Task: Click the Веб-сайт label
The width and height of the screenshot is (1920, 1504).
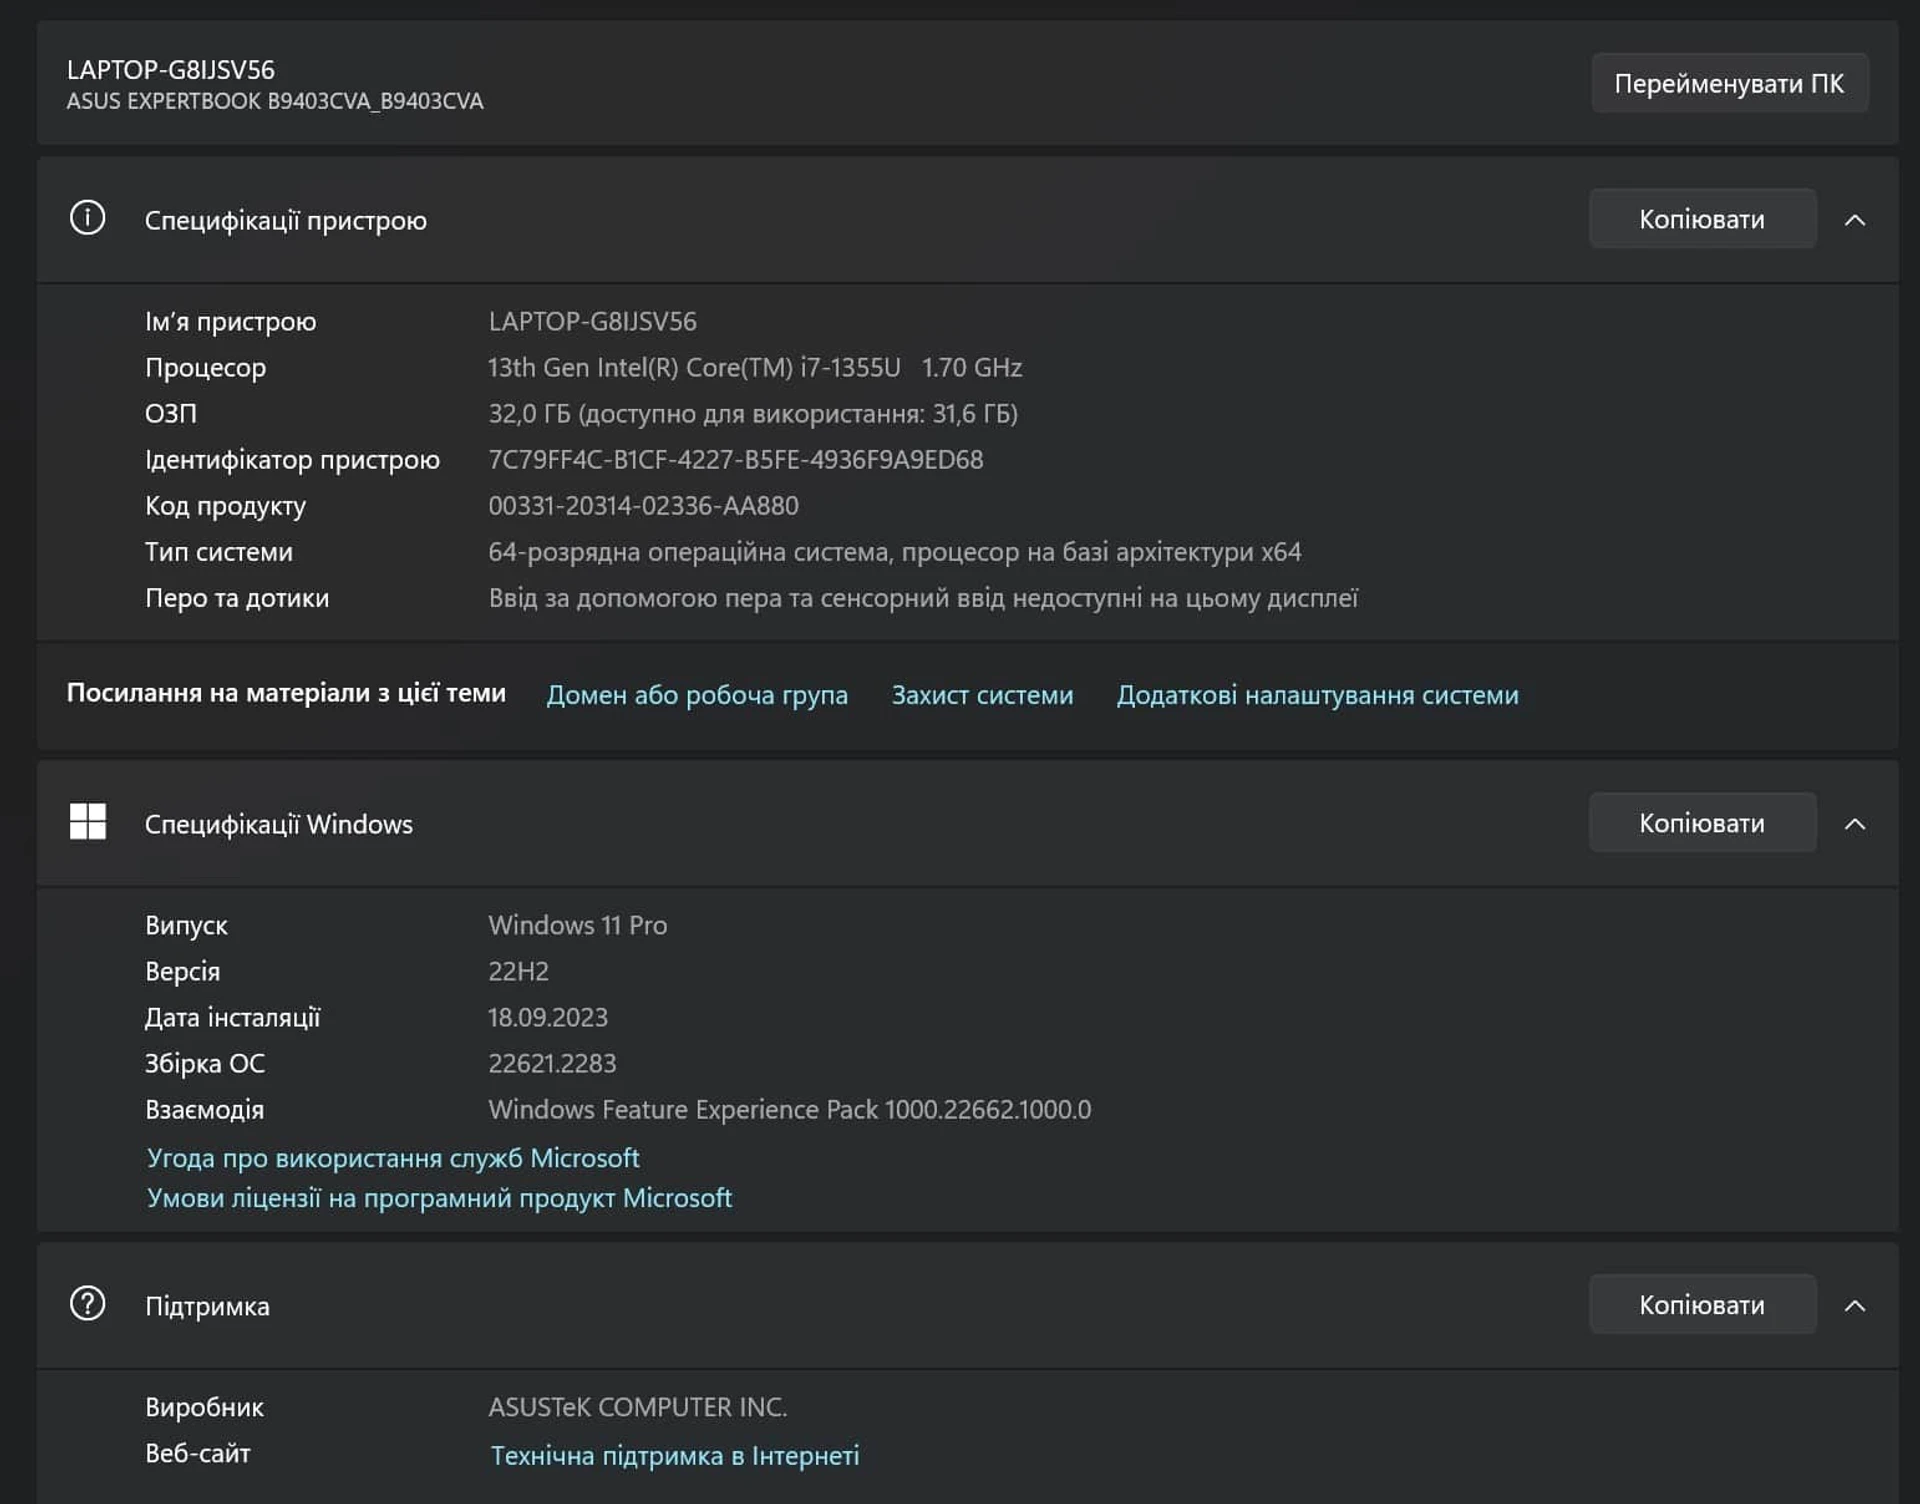Action: [197, 1453]
